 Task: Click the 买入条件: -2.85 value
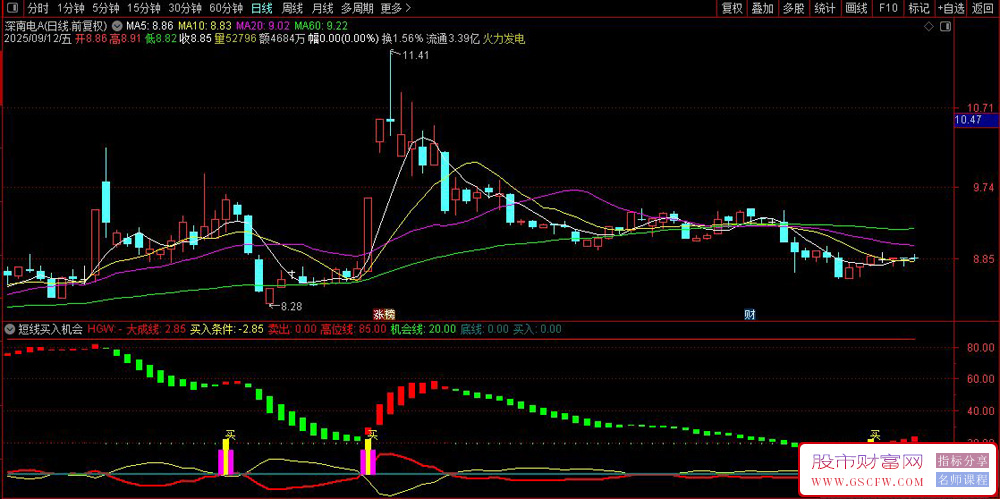tap(227, 329)
